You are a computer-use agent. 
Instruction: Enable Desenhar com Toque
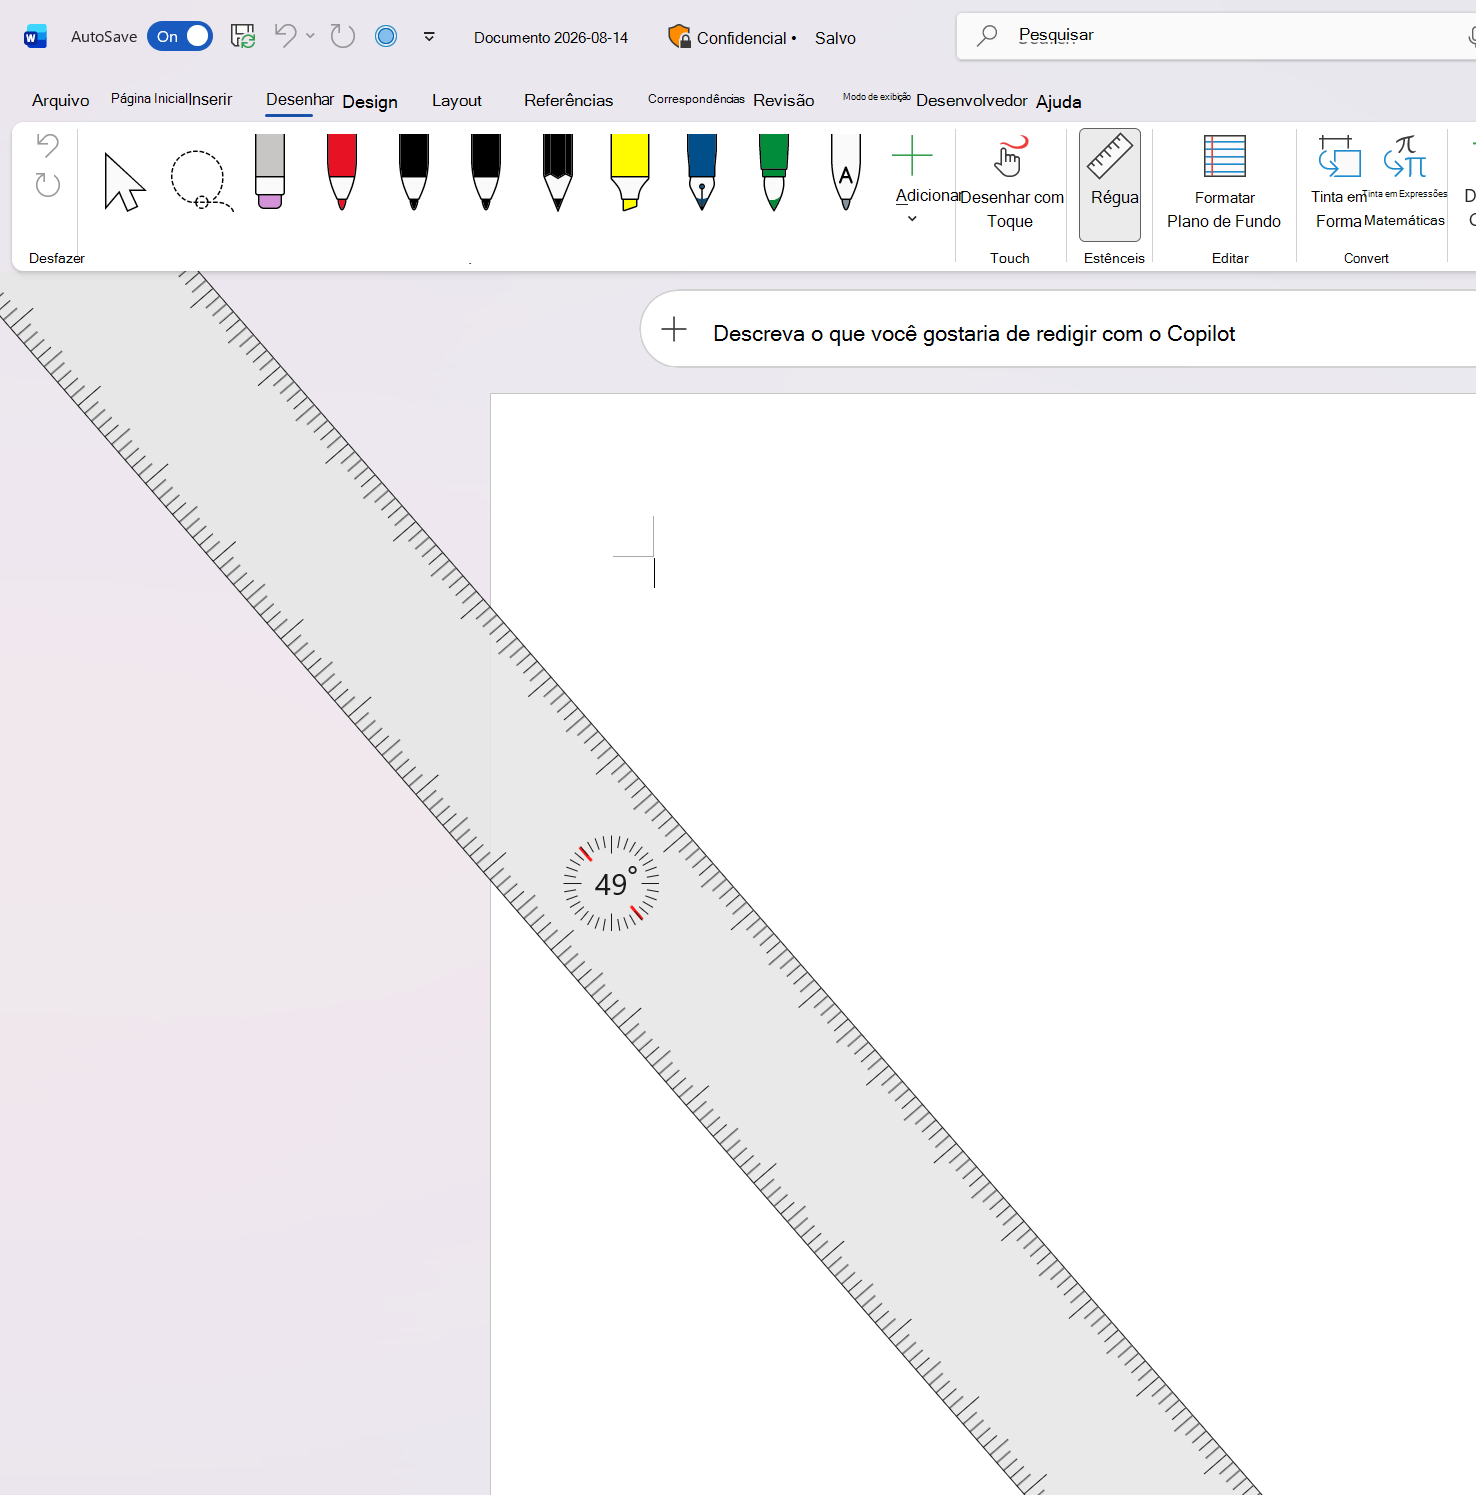point(1010,185)
